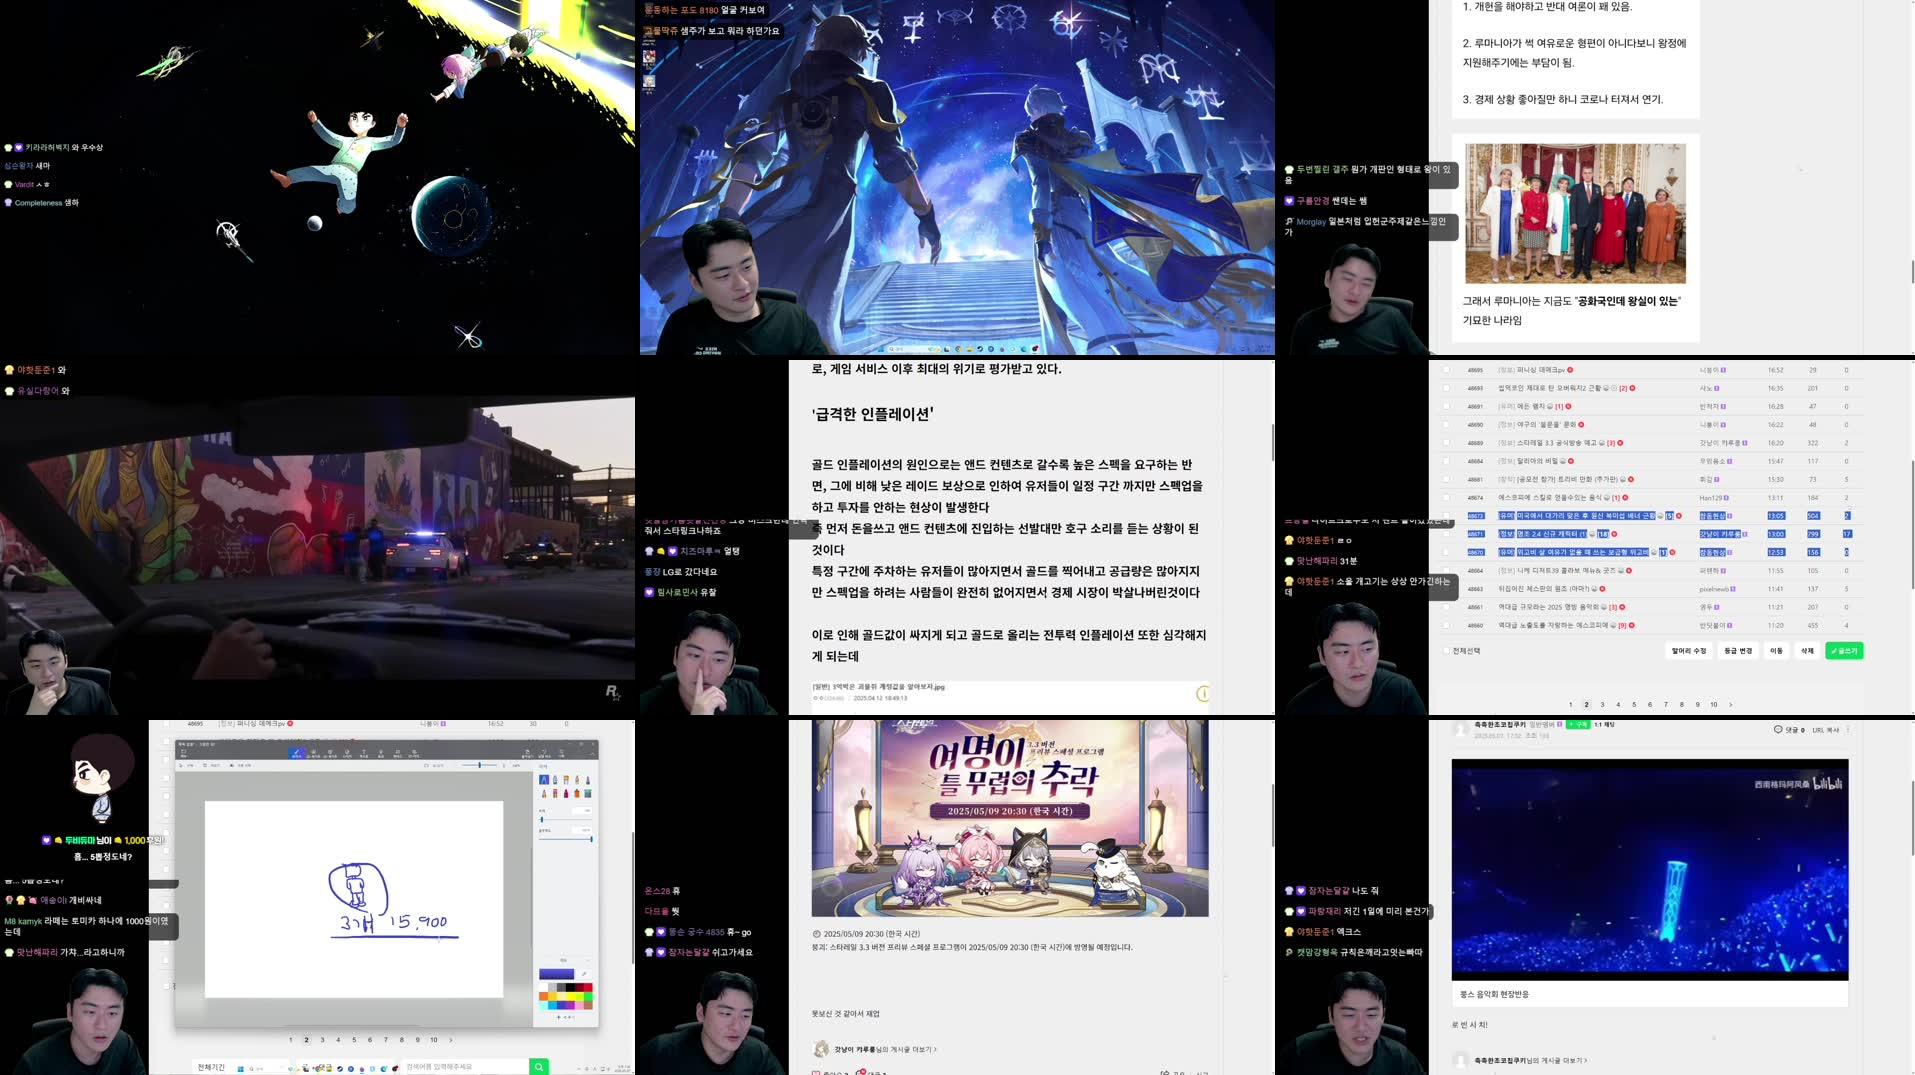Click the 등급 변경 button
This screenshot has height=1075, width=1915.
point(1738,650)
